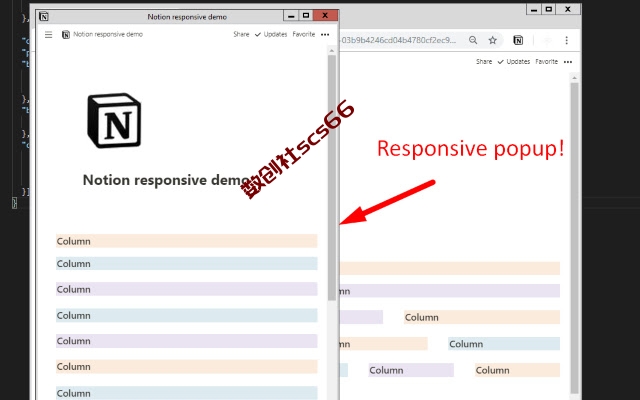
Task: Bookmark page with the star icon in browser
Action: 493,40
